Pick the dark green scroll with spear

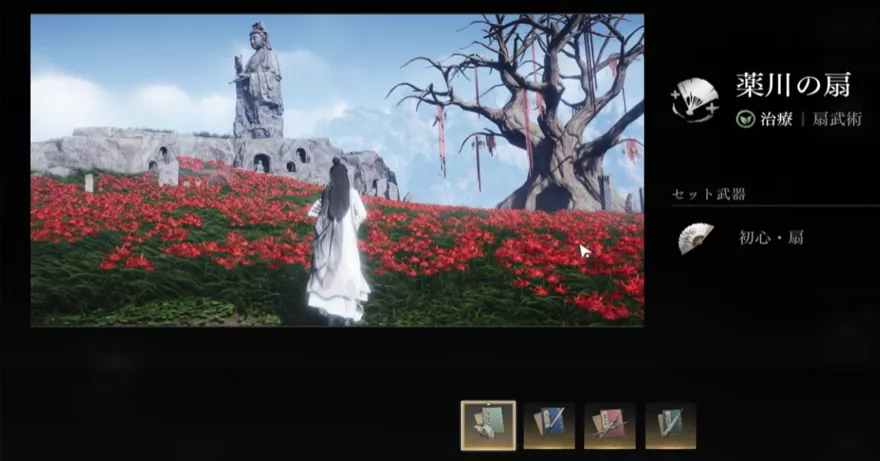[670, 425]
